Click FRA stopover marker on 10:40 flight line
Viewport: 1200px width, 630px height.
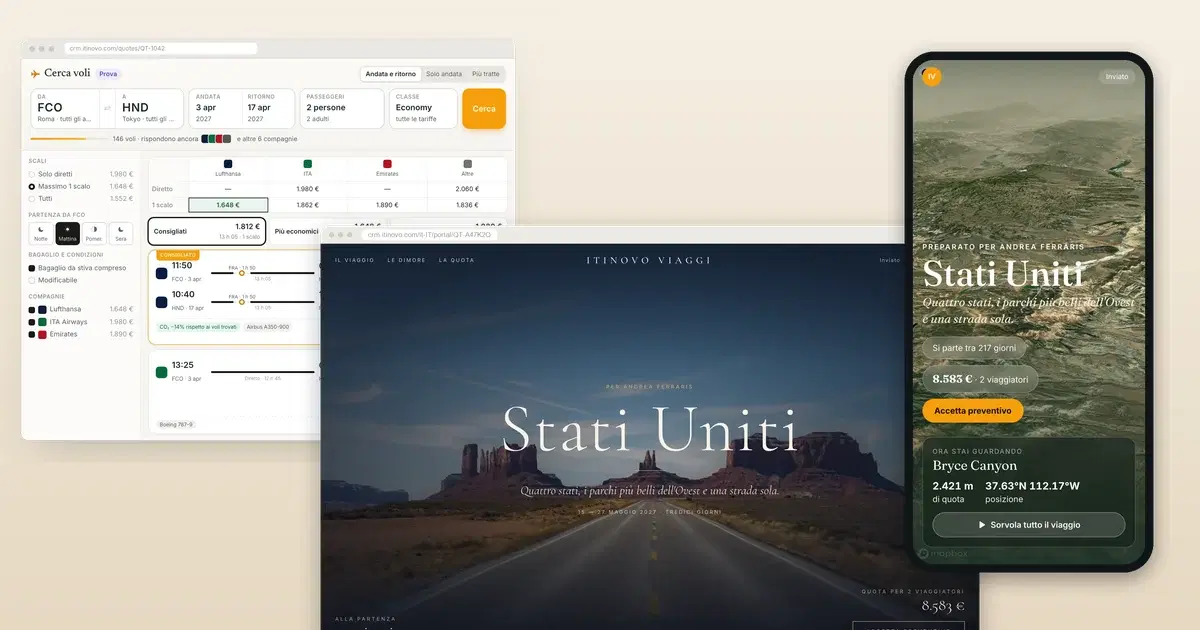[241, 302]
